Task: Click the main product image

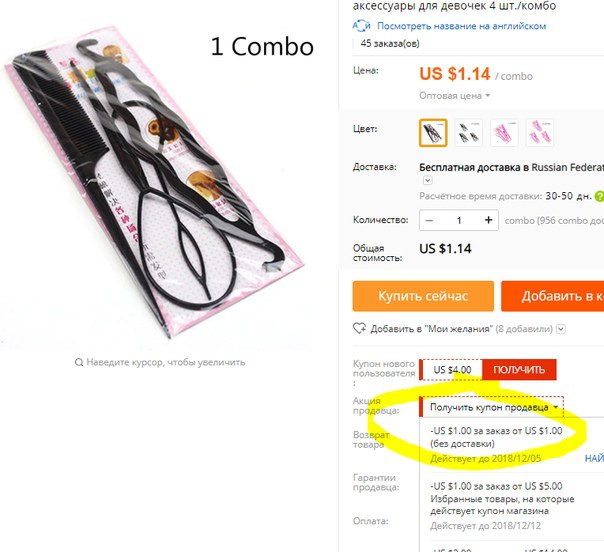Action: pyautogui.click(x=154, y=185)
